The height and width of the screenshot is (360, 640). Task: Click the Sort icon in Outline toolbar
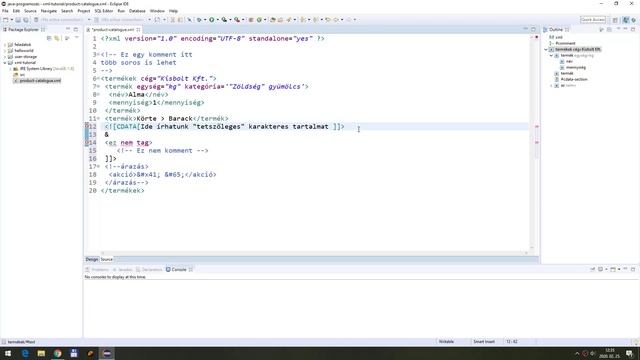(601, 29)
